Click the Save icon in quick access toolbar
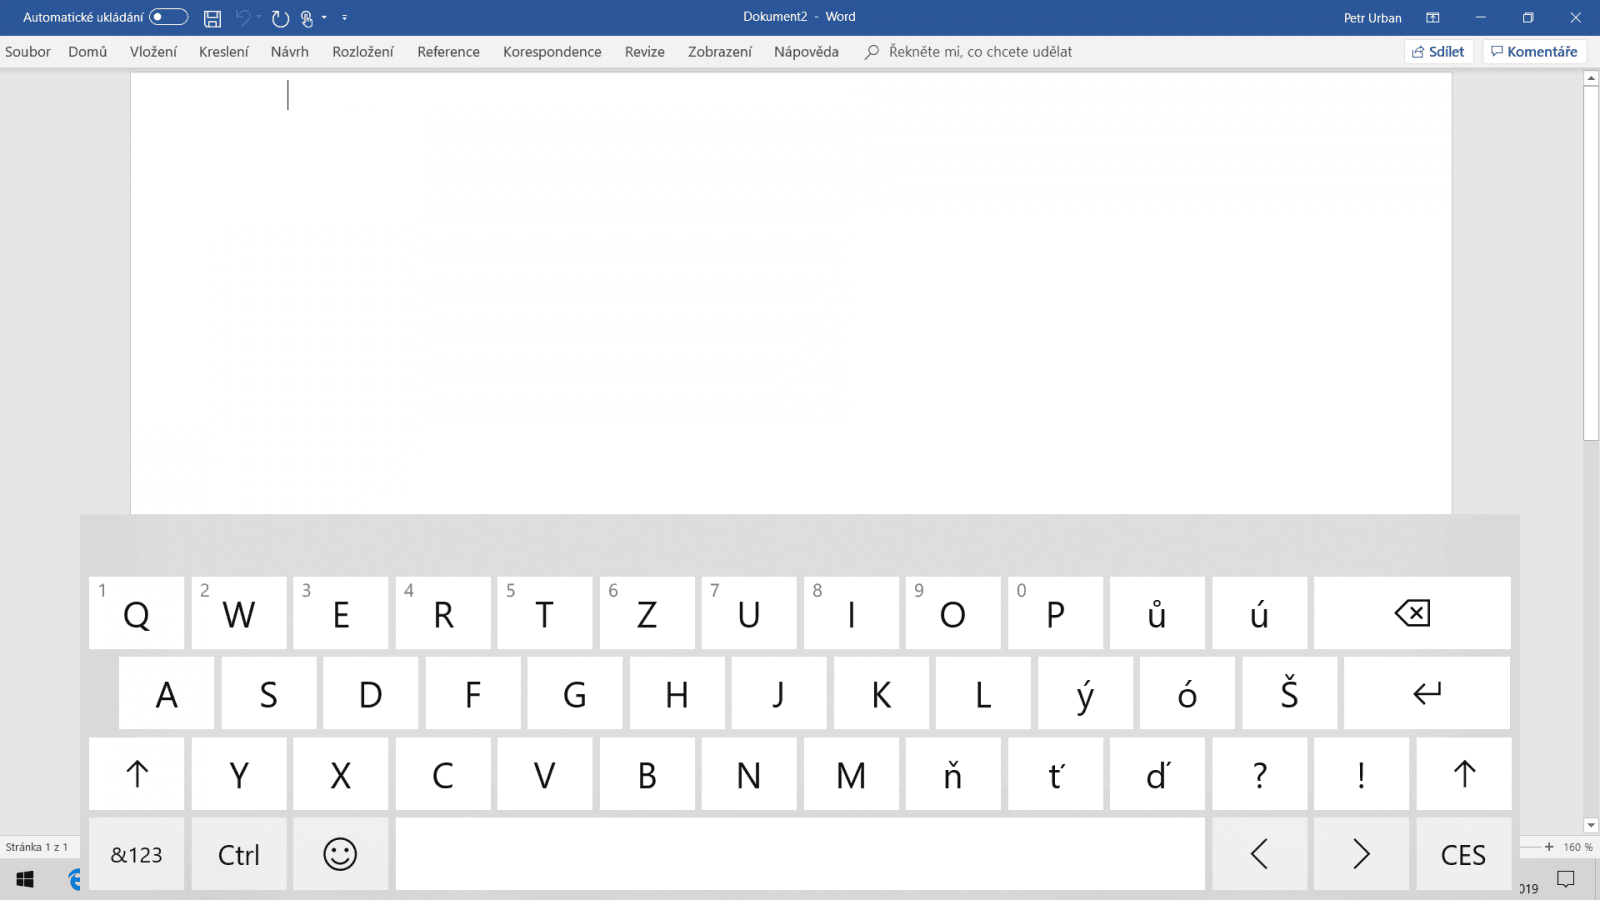The image size is (1600, 900). (x=211, y=17)
